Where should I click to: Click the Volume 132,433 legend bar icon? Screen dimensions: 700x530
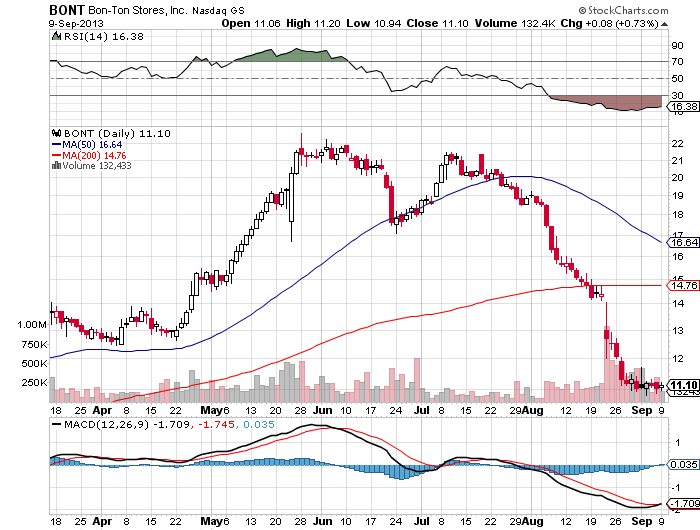pyautogui.click(x=56, y=165)
